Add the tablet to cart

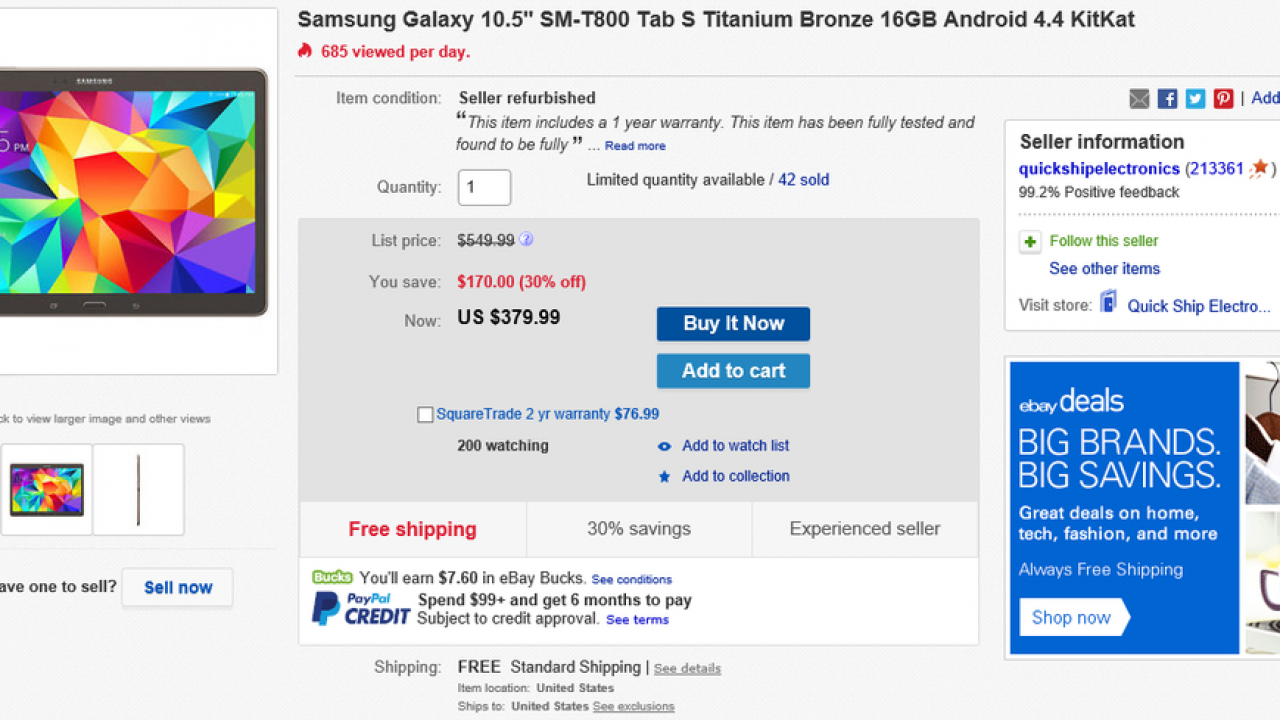click(x=733, y=371)
